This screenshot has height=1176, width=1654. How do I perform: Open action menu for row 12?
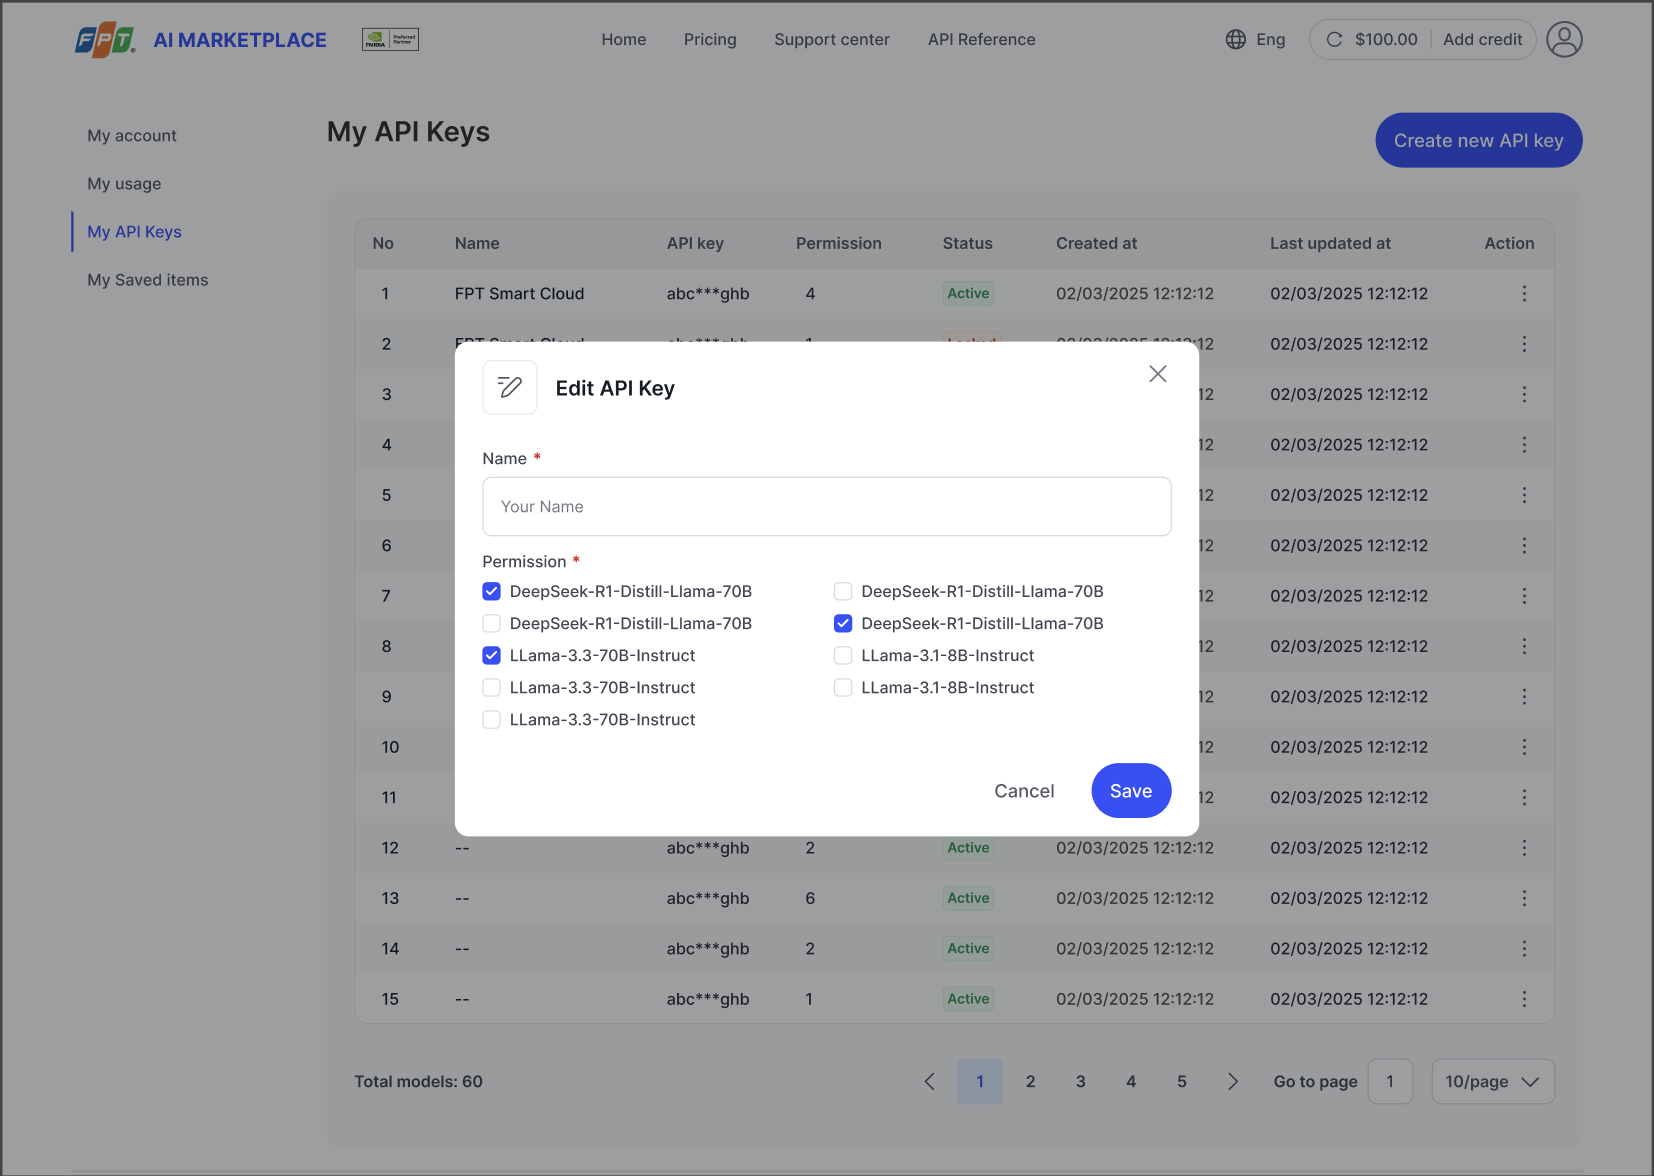click(x=1524, y=848)
